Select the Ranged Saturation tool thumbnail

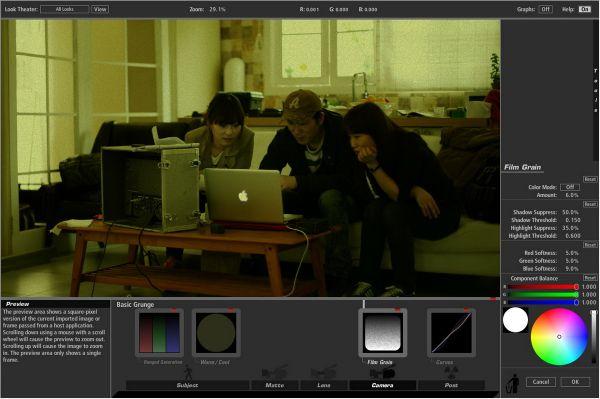(x=159, y=332)
